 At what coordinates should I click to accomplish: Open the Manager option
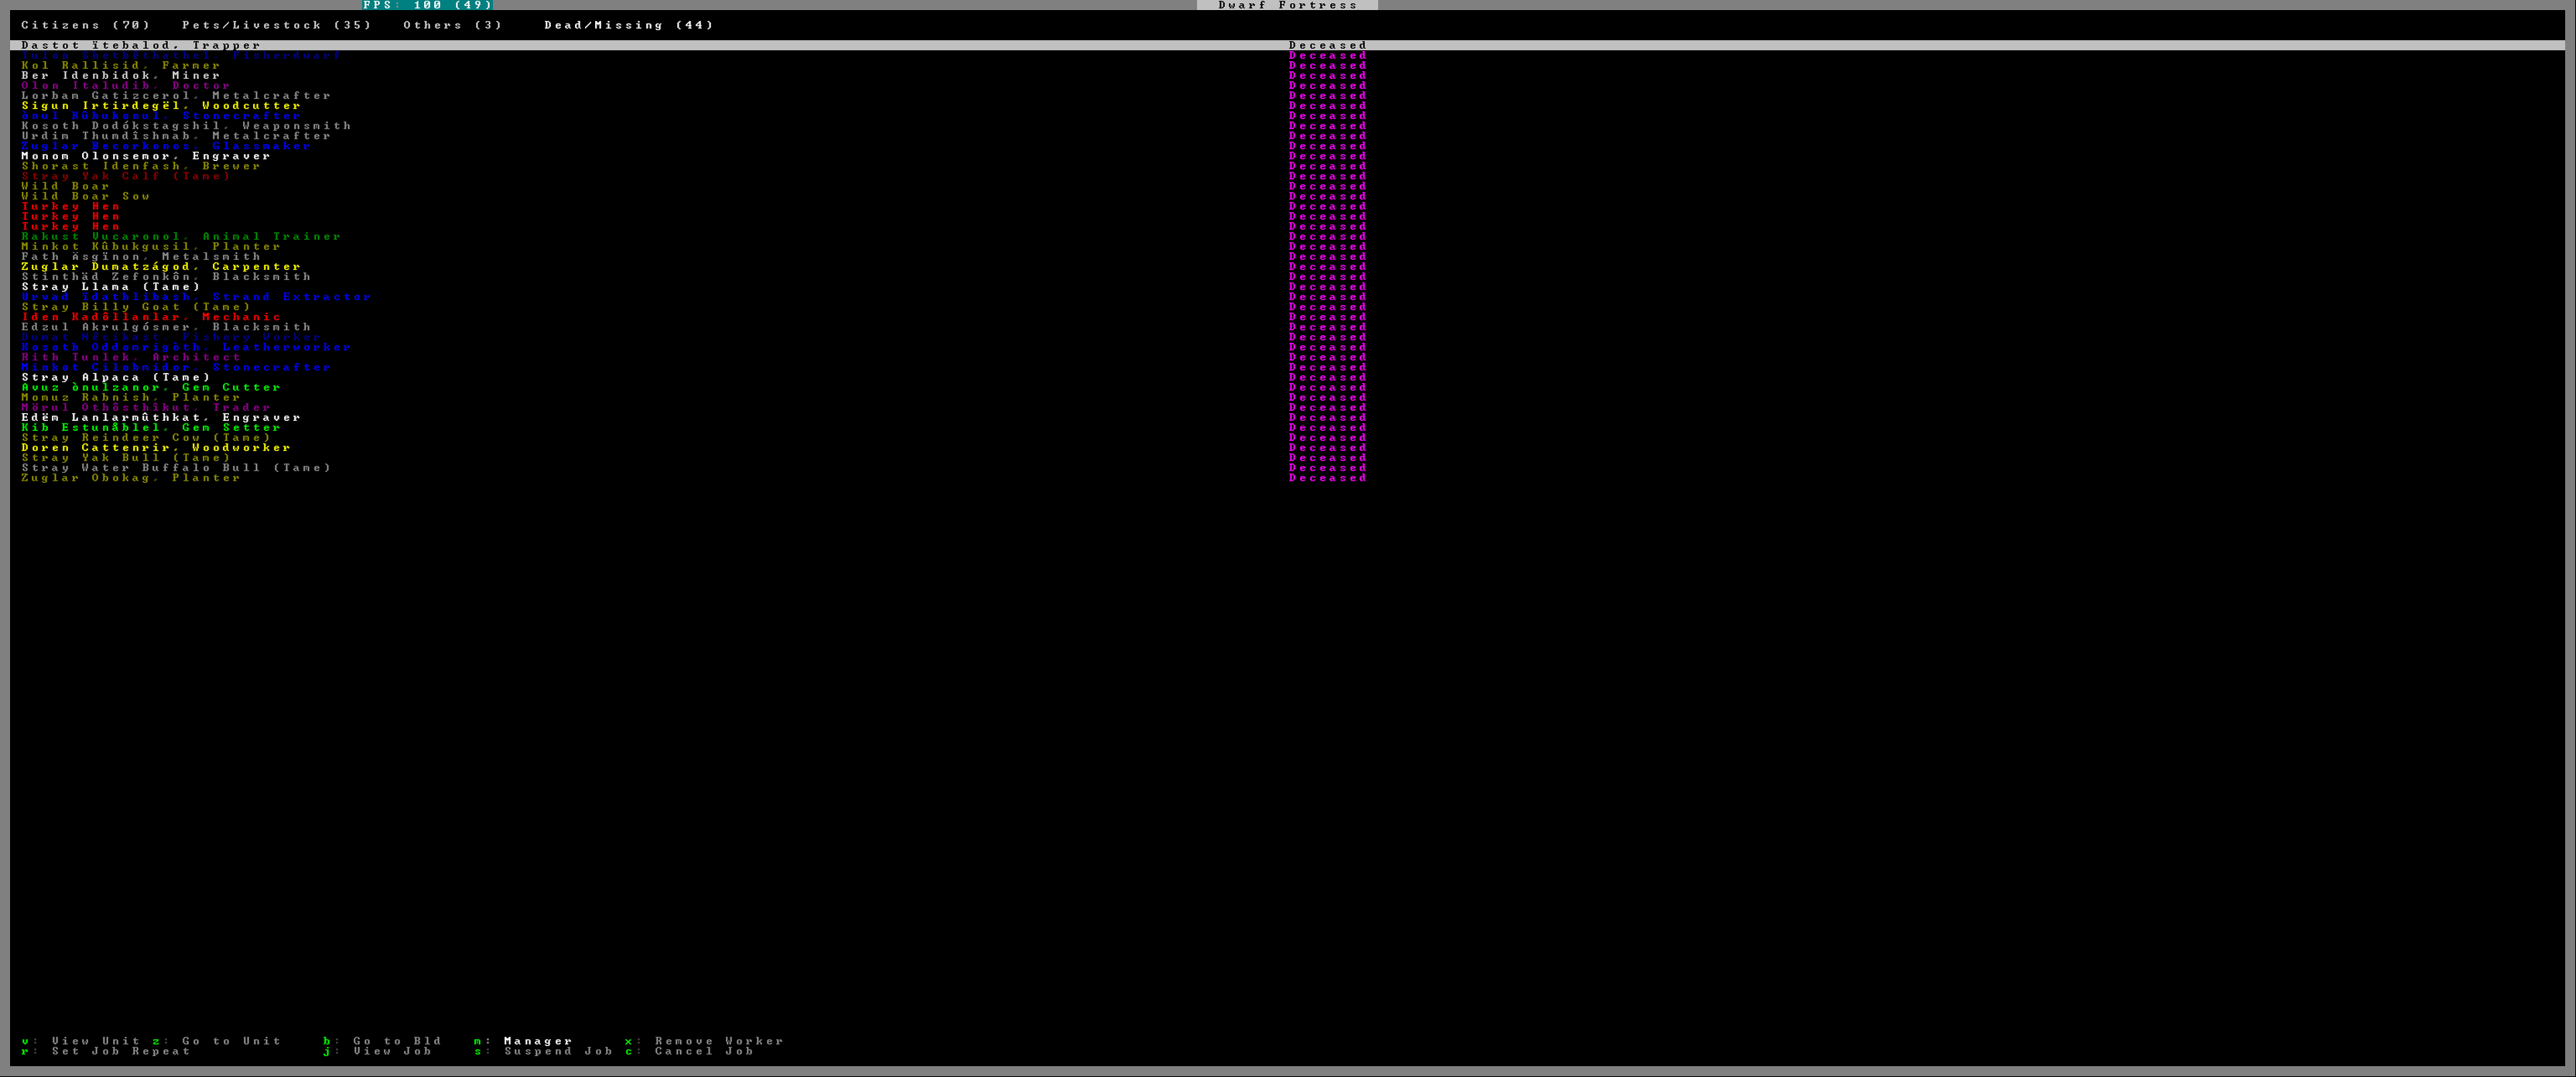523,1041
